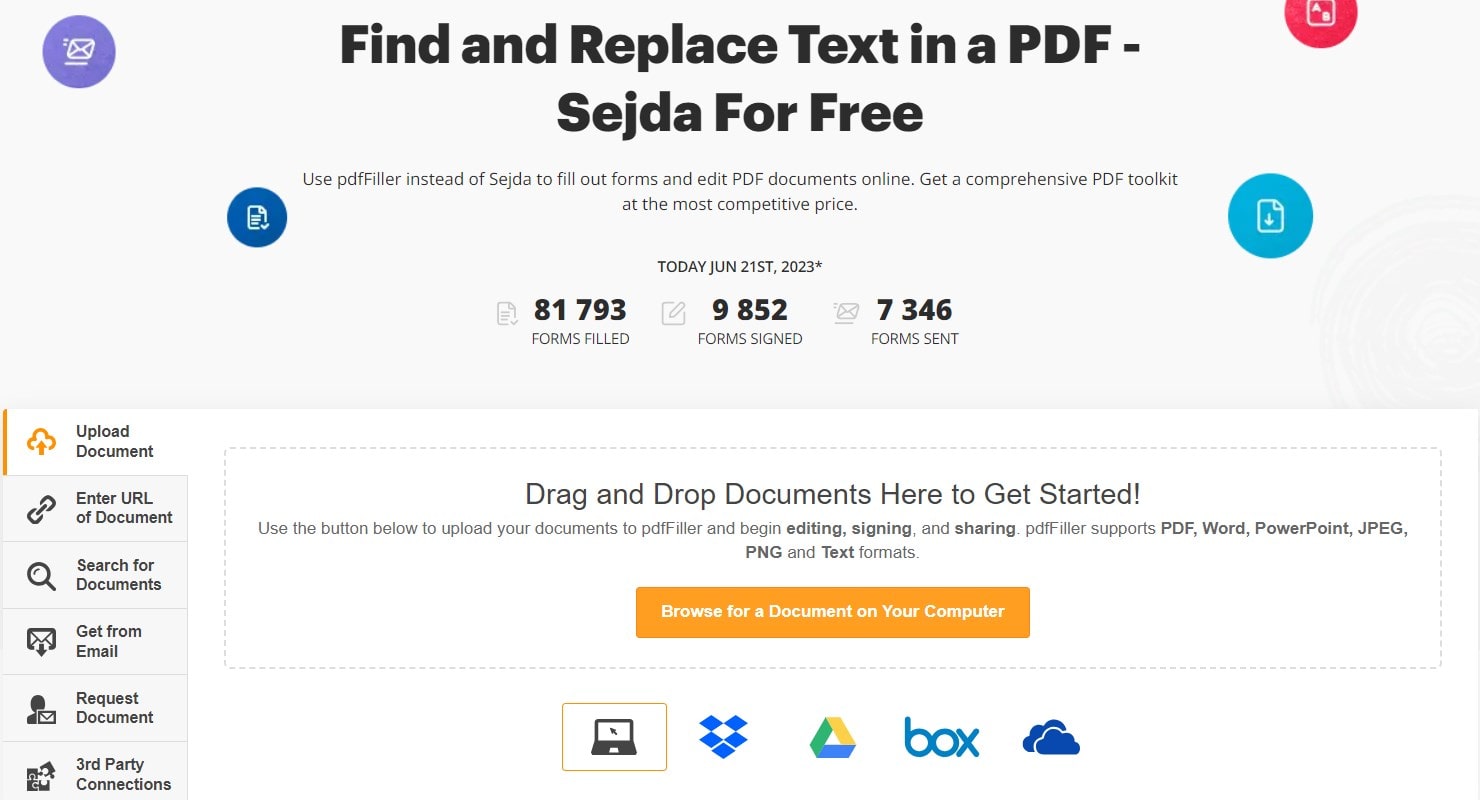The height and width of the screenshot is (800, 1480).
Task: Click the drag and drop upload area
Action: coord(832,494)
